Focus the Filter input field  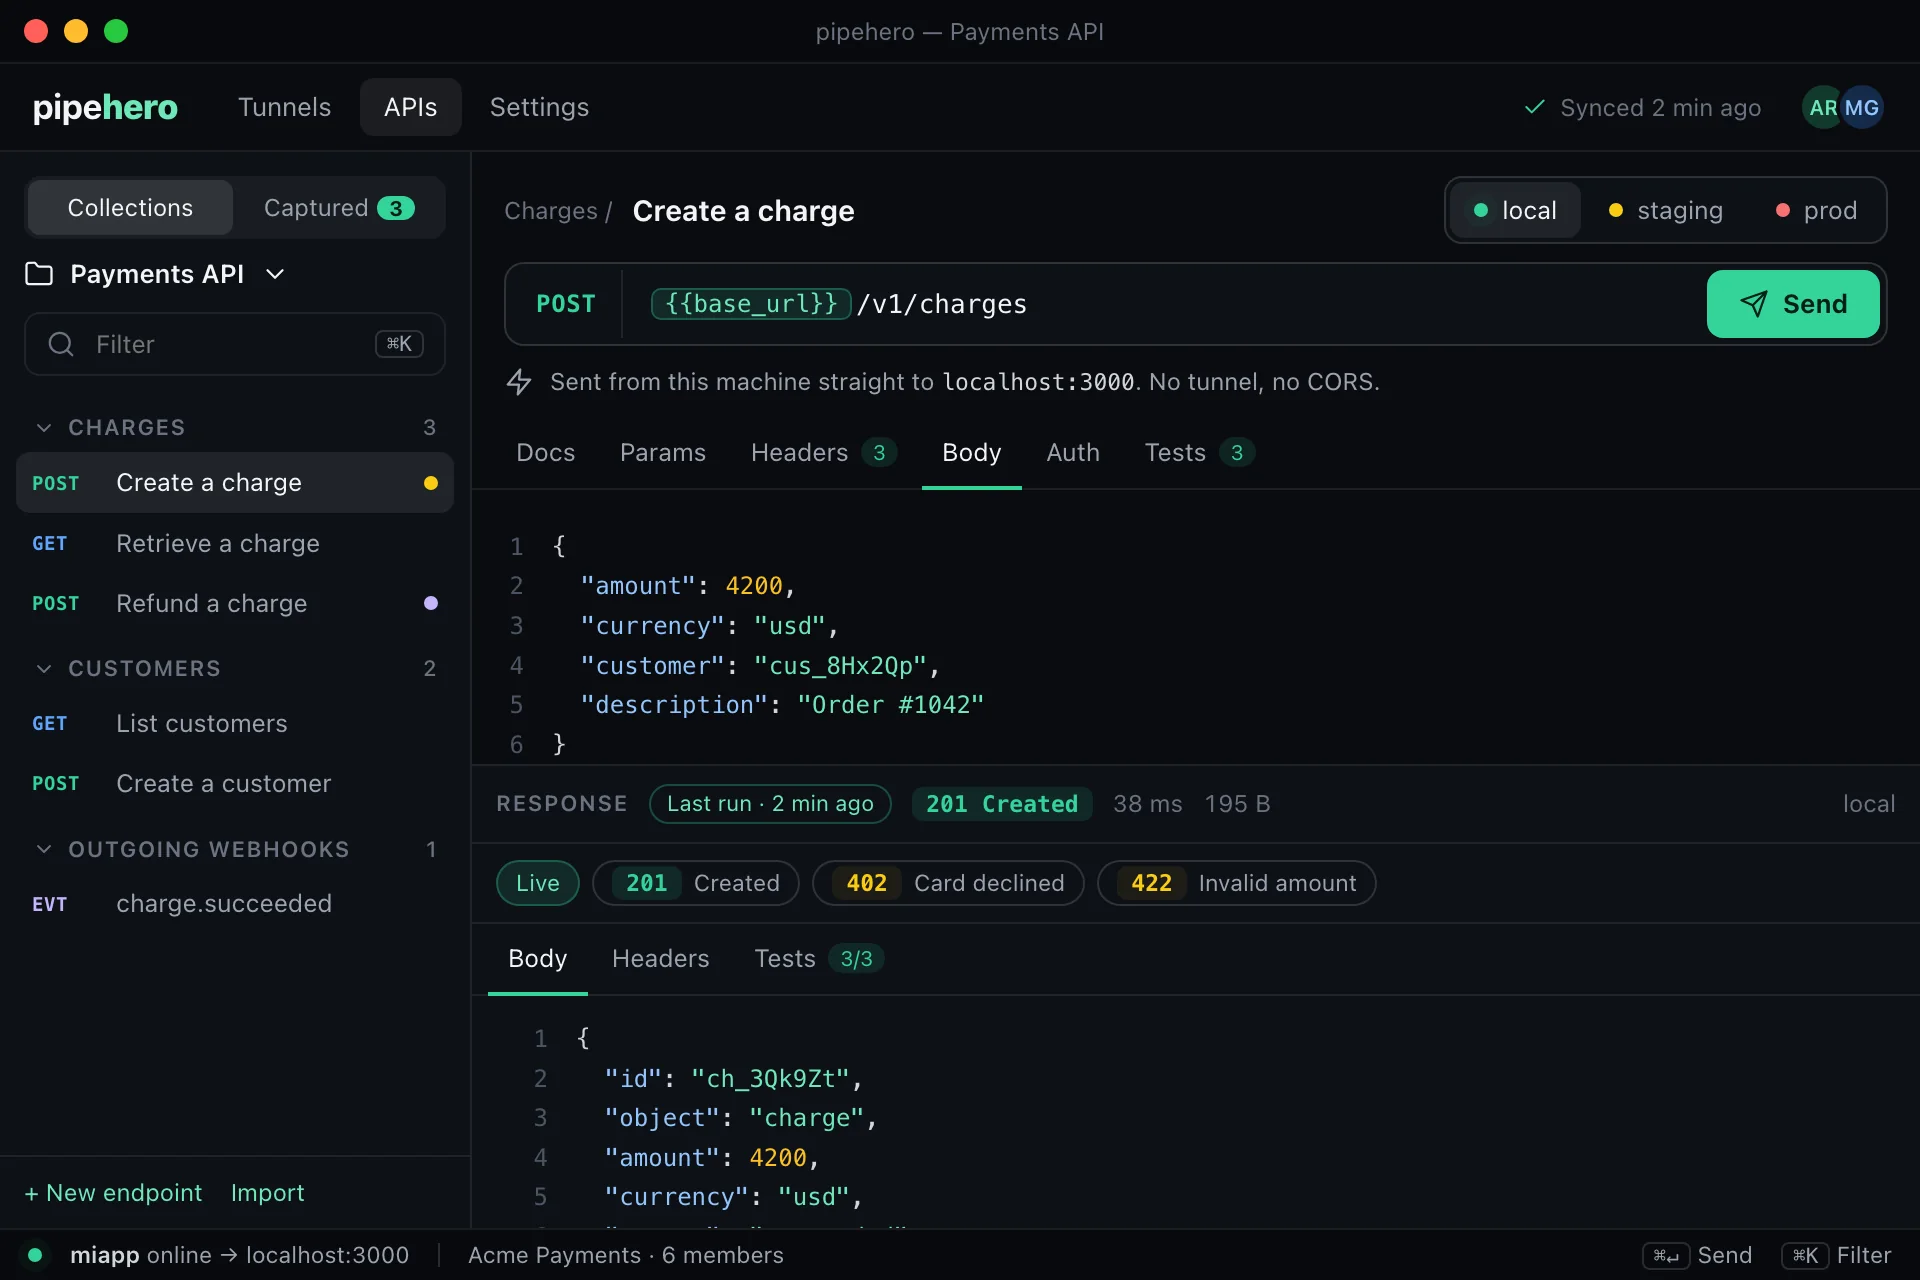coord(235,344)
